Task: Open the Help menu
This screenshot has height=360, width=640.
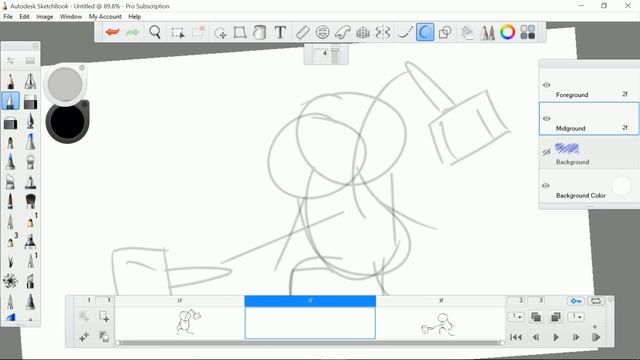Action: pyautogui.click(x=135, y=17)
